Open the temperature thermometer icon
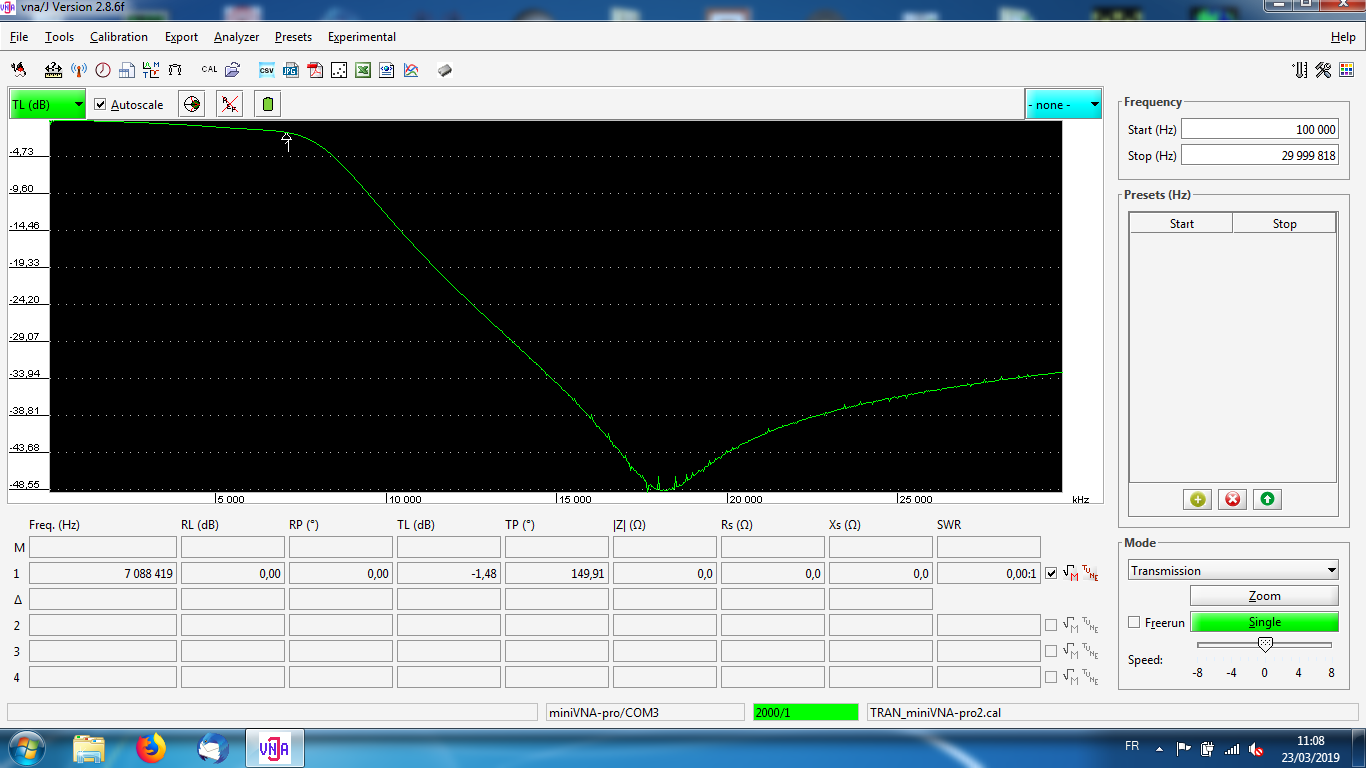 1300,70
